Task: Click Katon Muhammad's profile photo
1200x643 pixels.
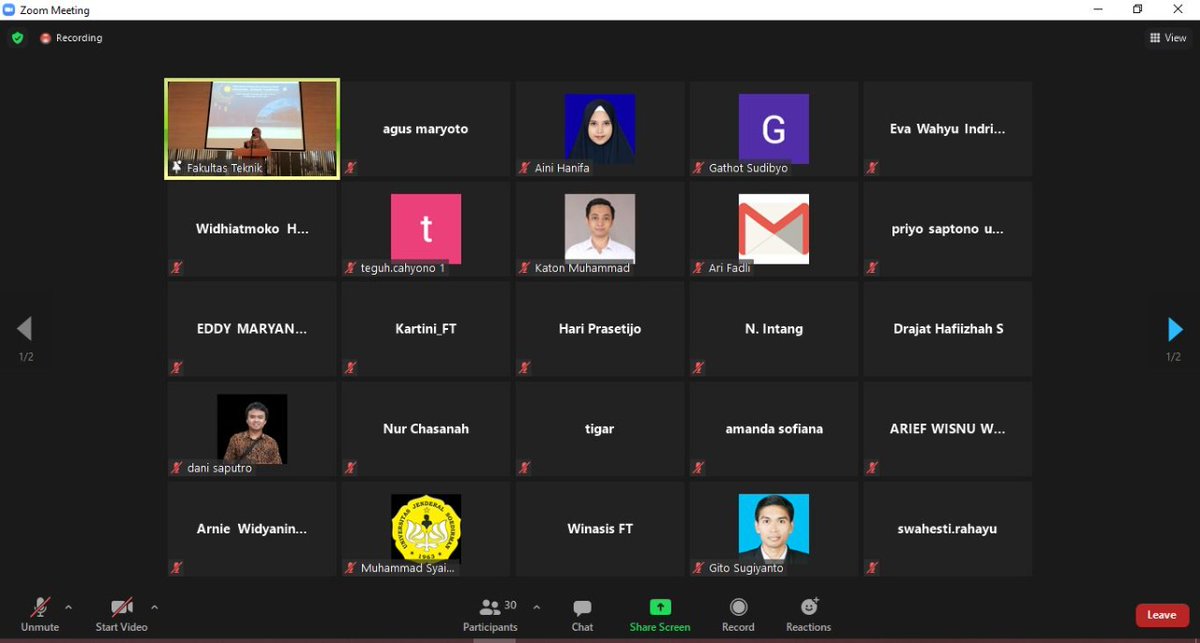Action: point(600,228)
